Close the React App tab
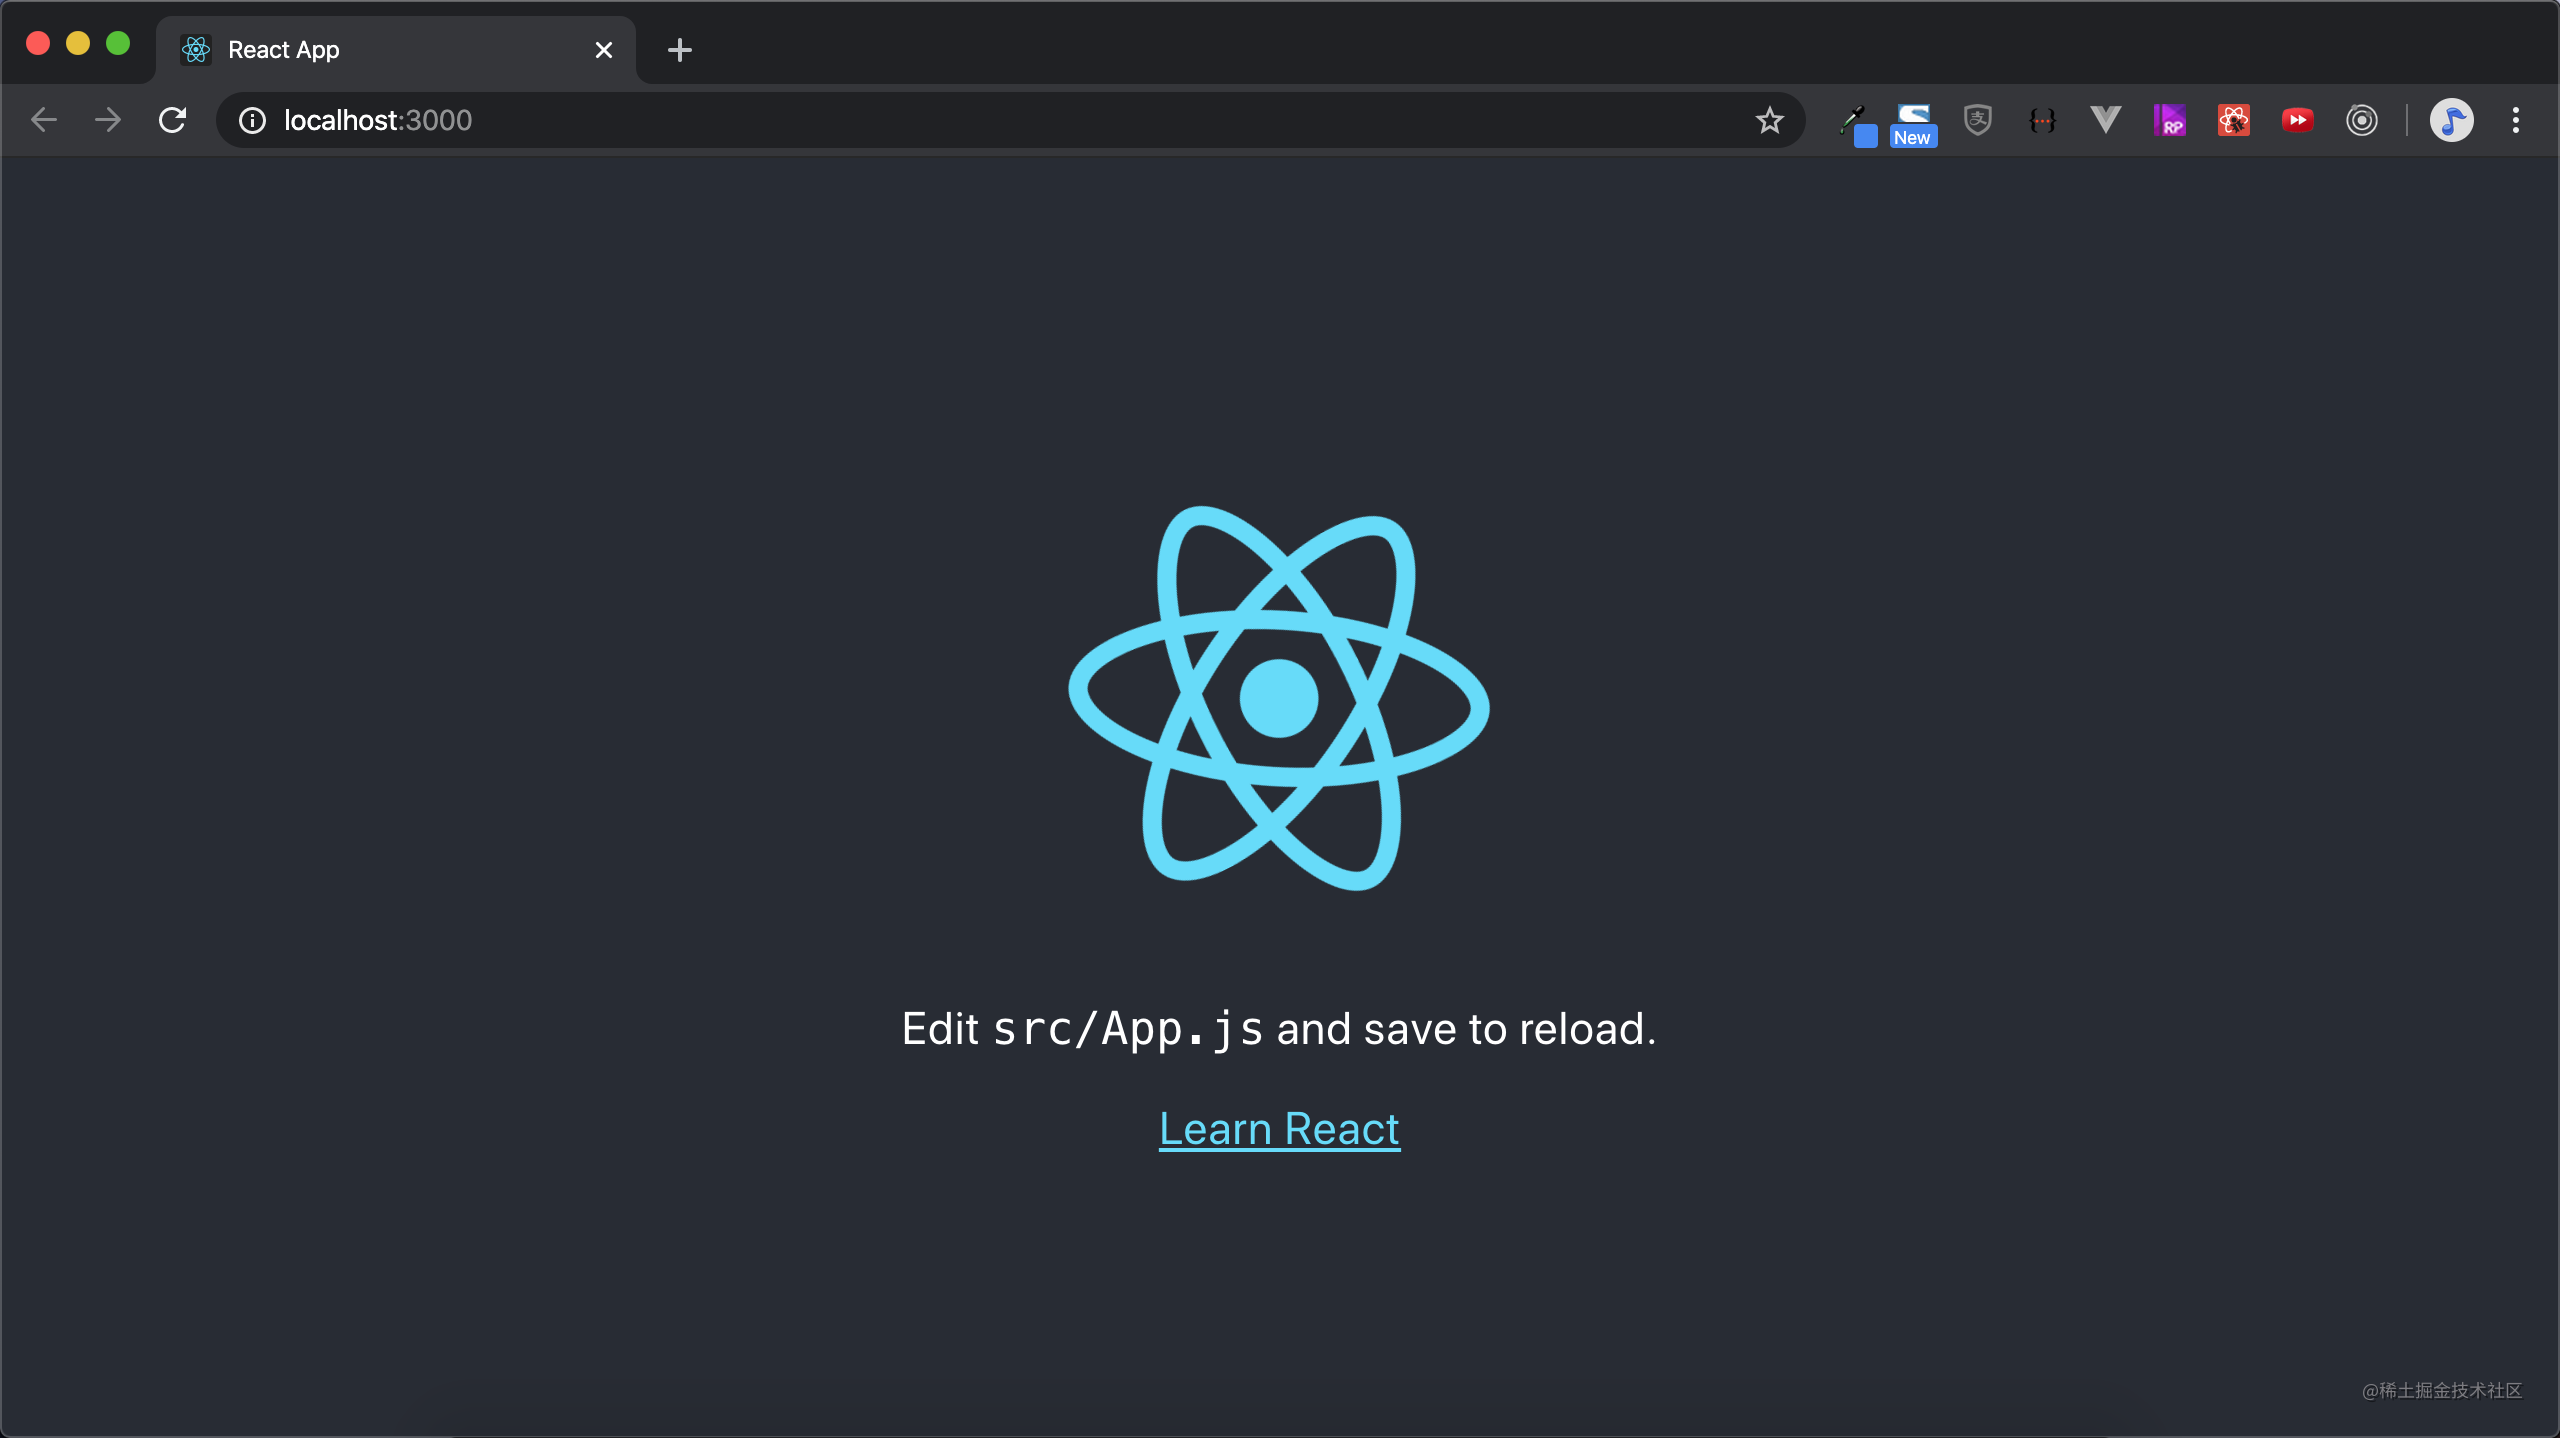This screenshot has width=2560, height=1438. point(604,50)
